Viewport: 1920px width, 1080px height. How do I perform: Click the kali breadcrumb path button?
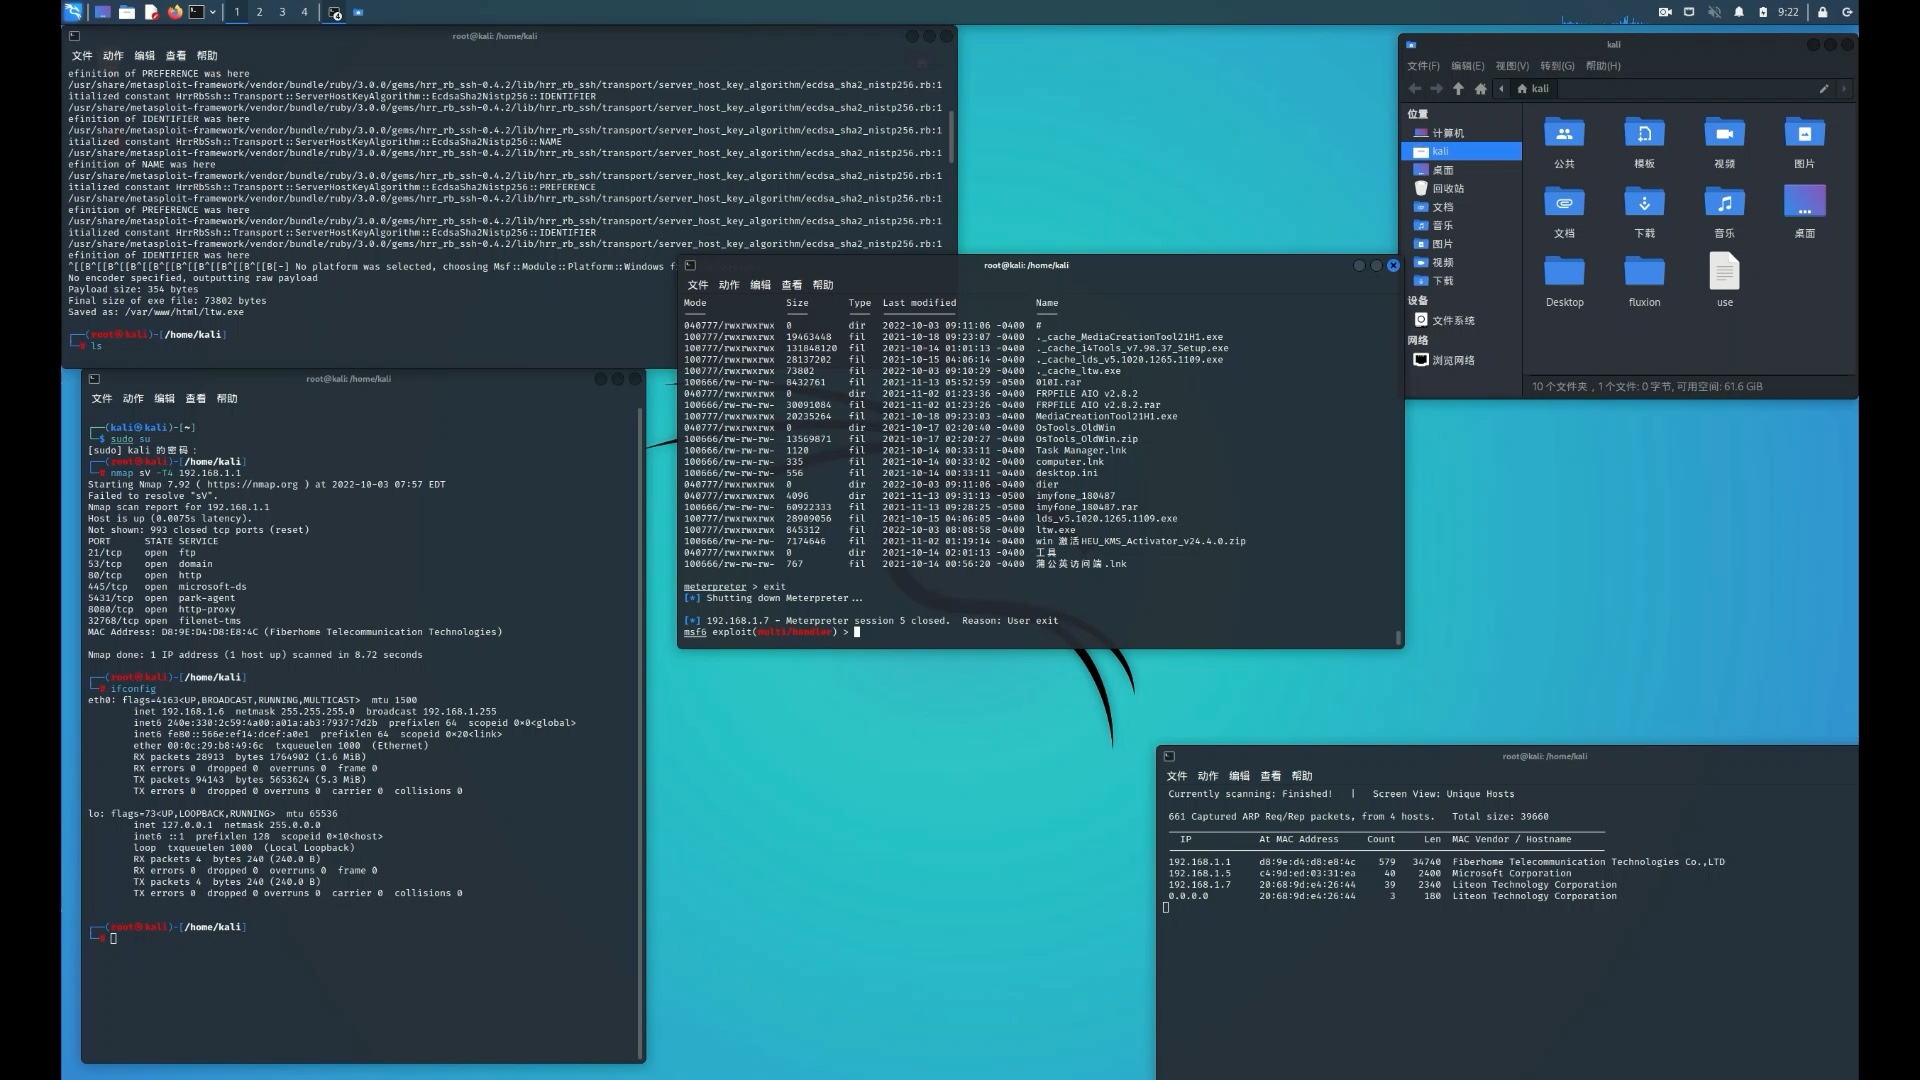(1533, 89)
